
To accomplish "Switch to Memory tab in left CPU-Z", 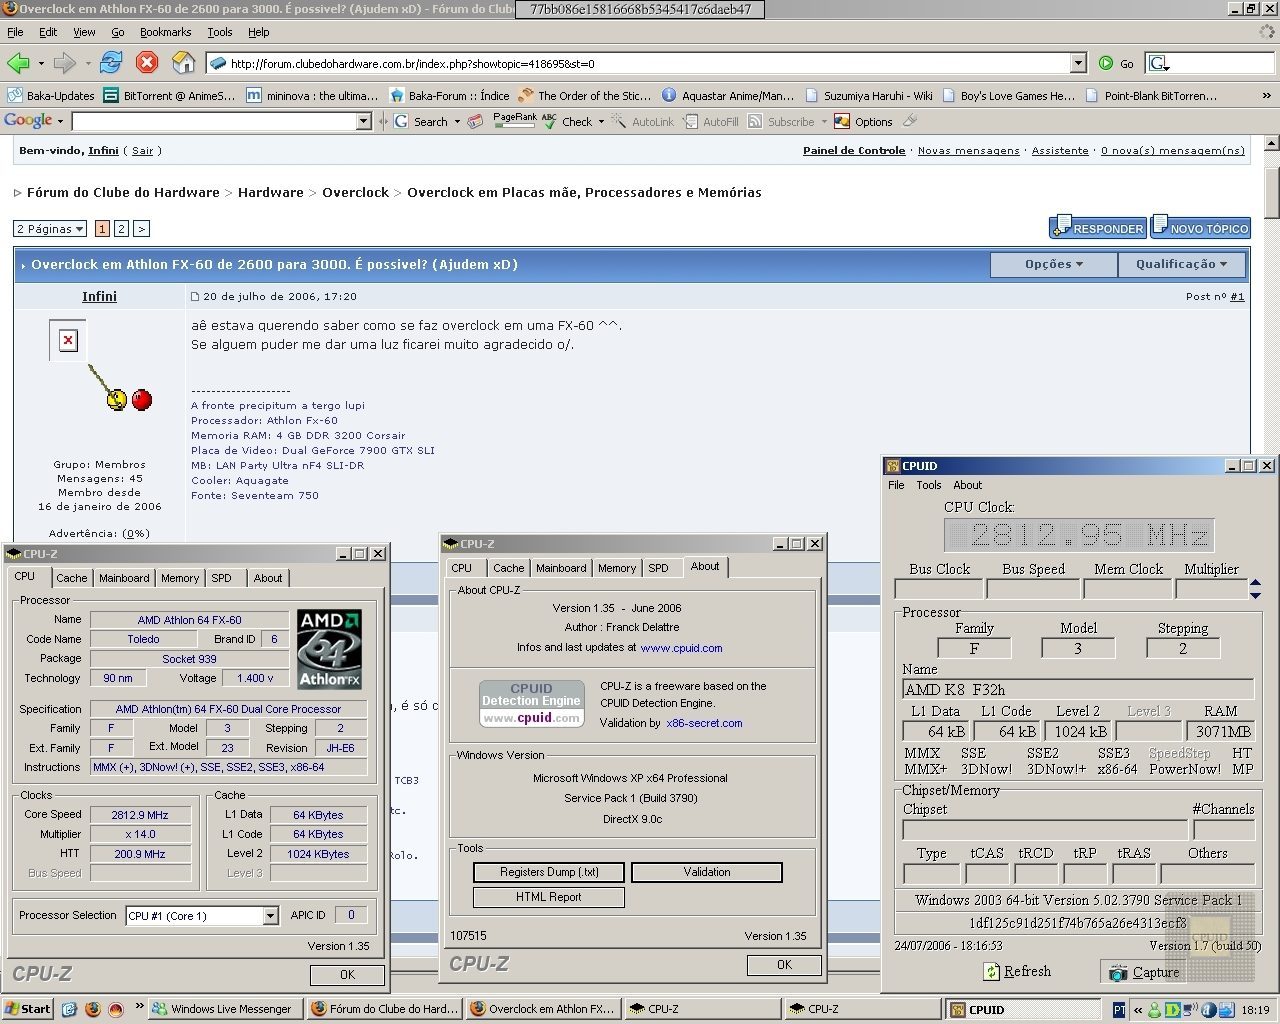I will (x=180, y=578).
